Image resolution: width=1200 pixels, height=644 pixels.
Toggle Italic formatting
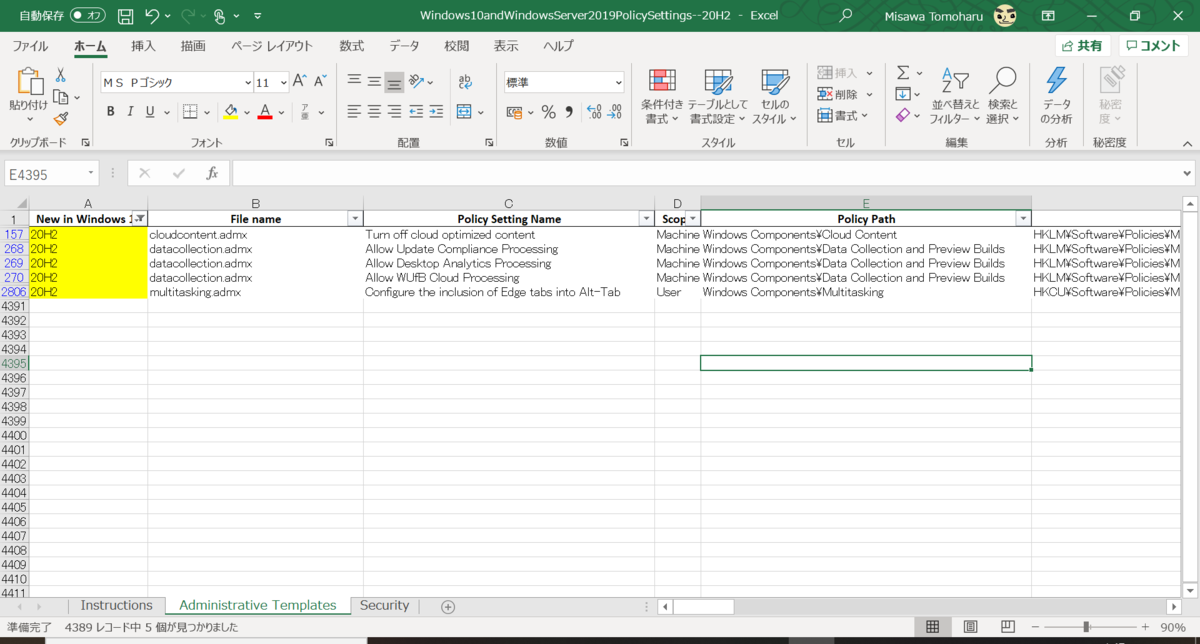click(x=131, y=112)
